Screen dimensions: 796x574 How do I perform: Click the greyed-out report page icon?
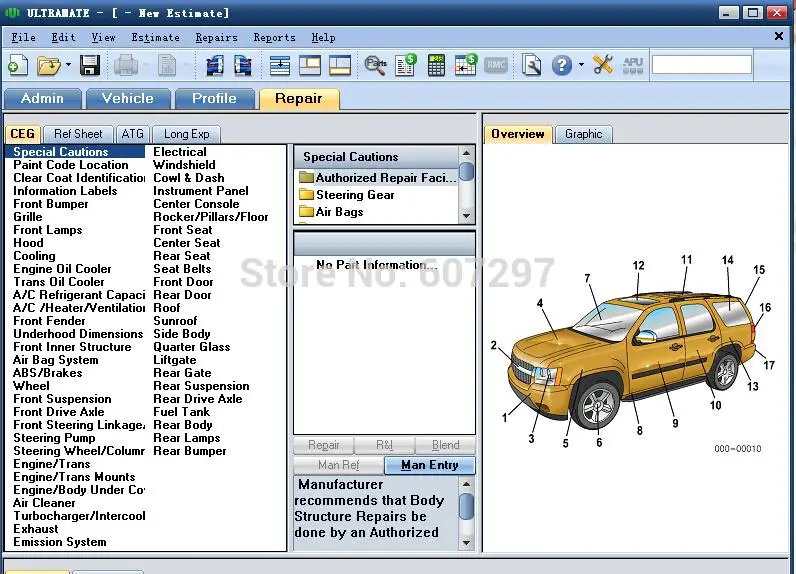click(x=167, y=65)
